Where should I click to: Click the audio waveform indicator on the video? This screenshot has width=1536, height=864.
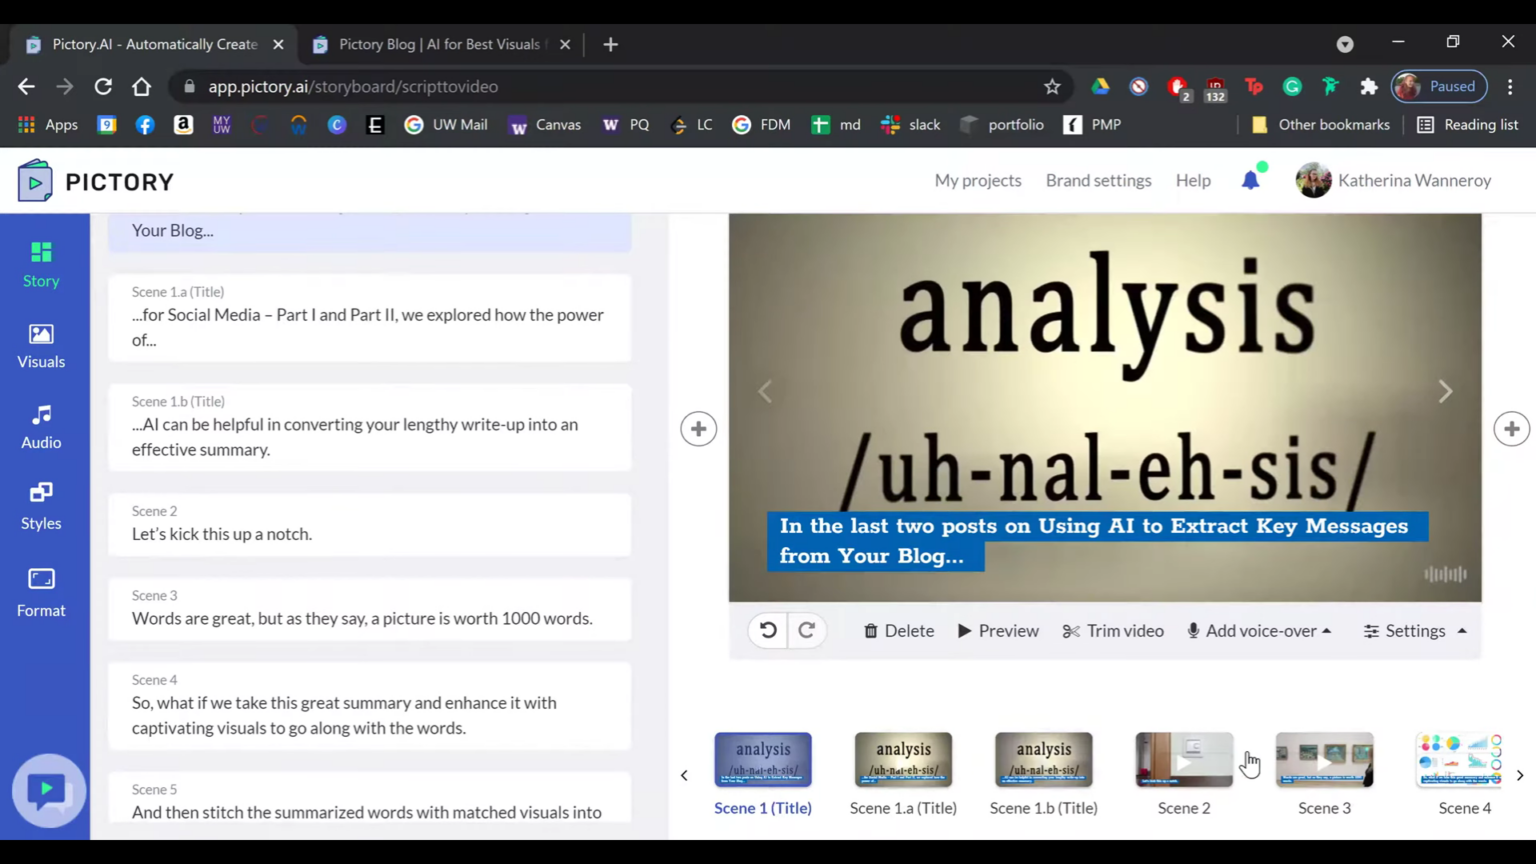(x=1444, y=573)
